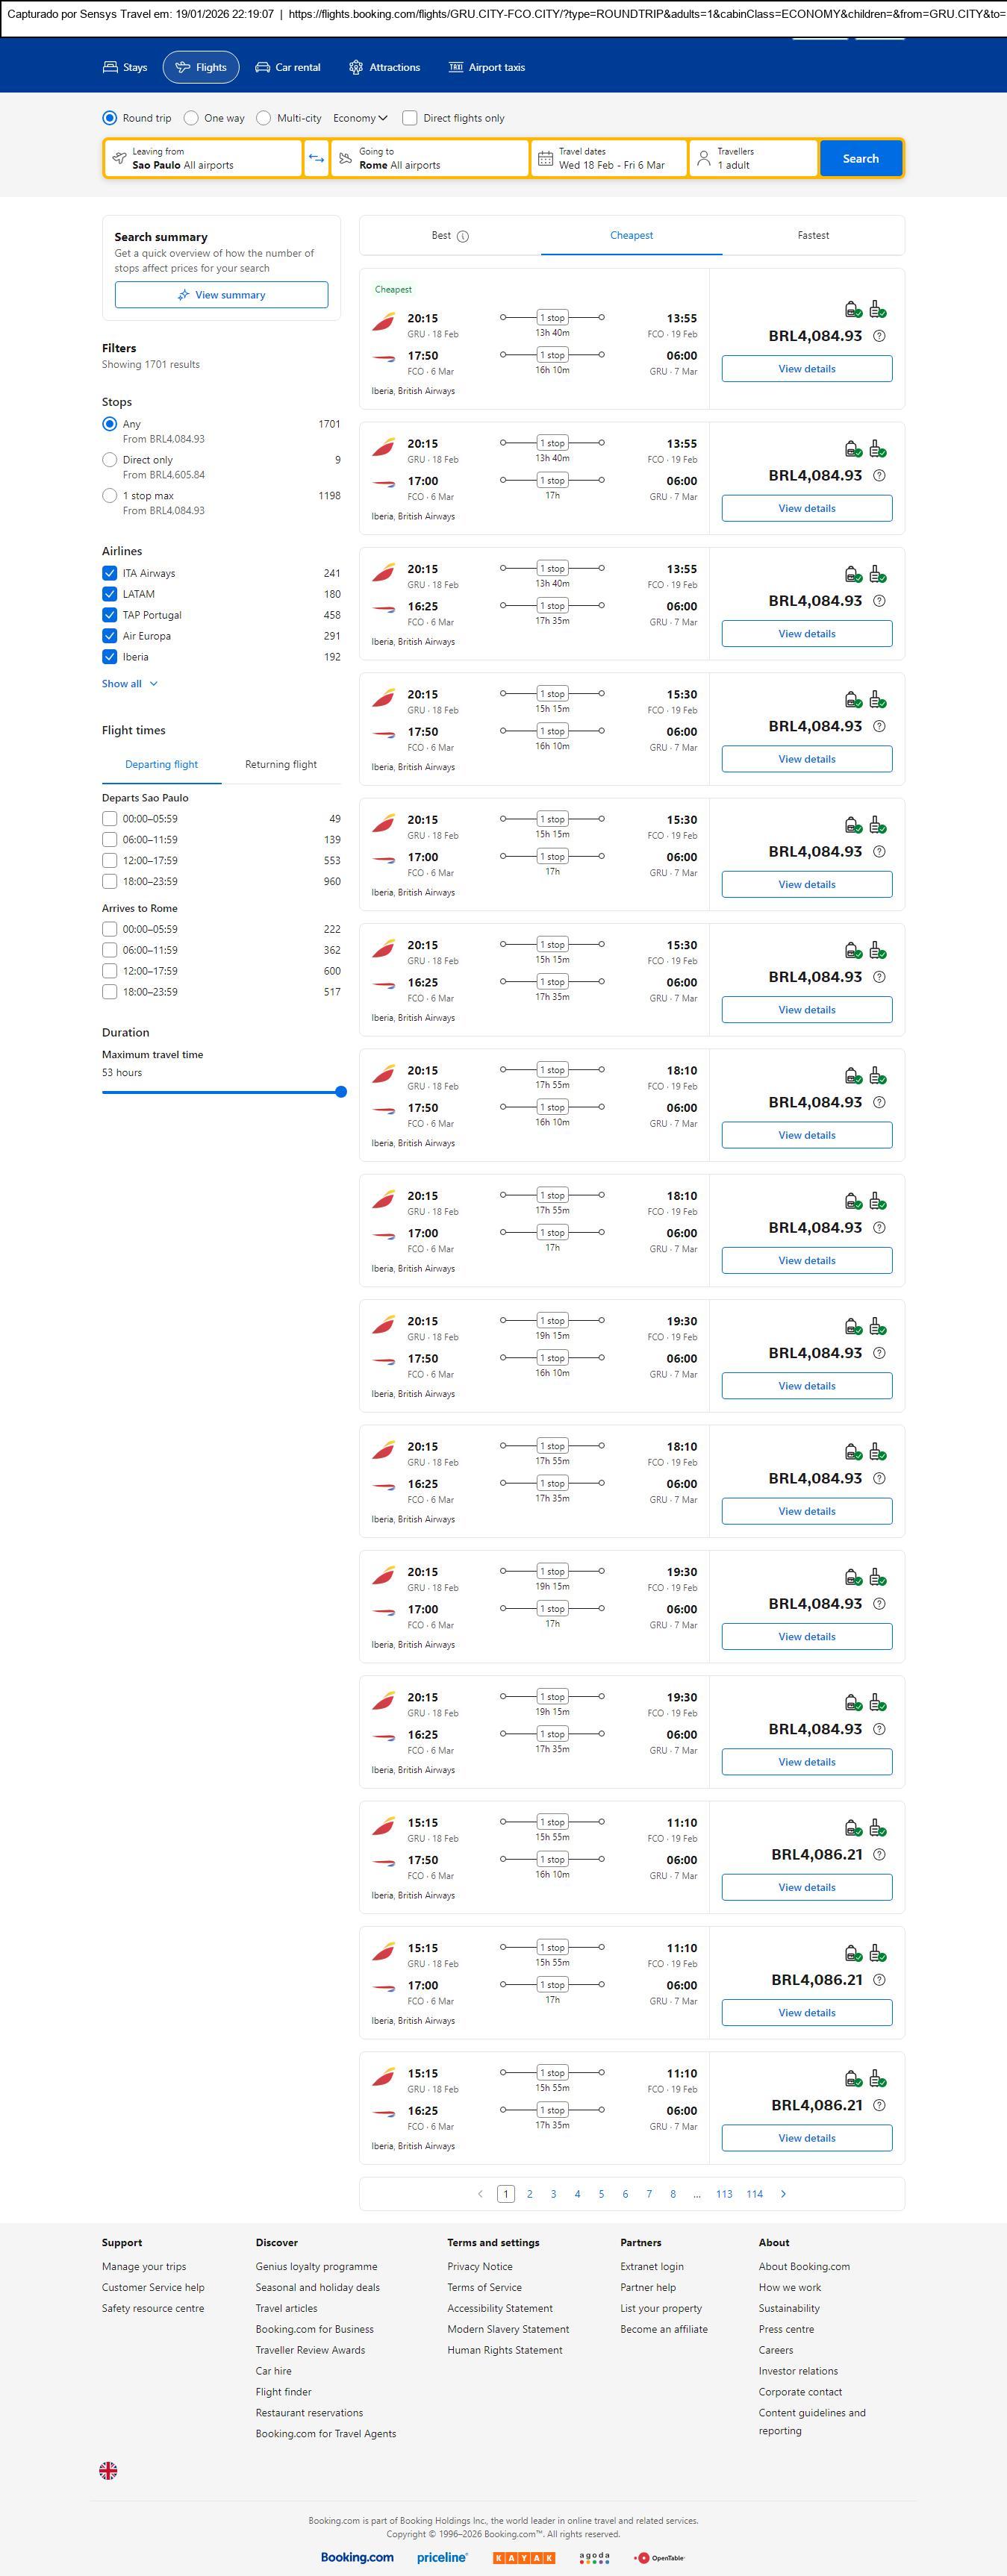Expand Show all airlines list
The height and width of the screenshot is (2576, 1007).
(x=130, y=684)
